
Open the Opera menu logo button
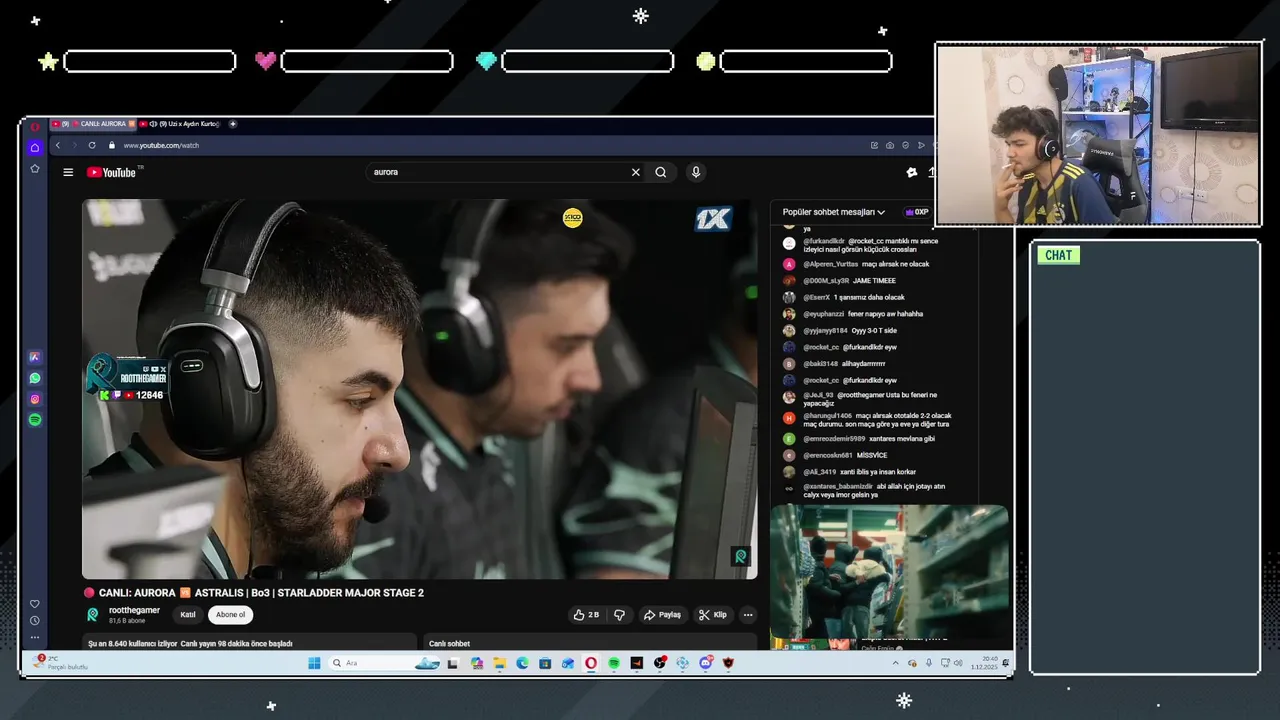coord(34,127)
